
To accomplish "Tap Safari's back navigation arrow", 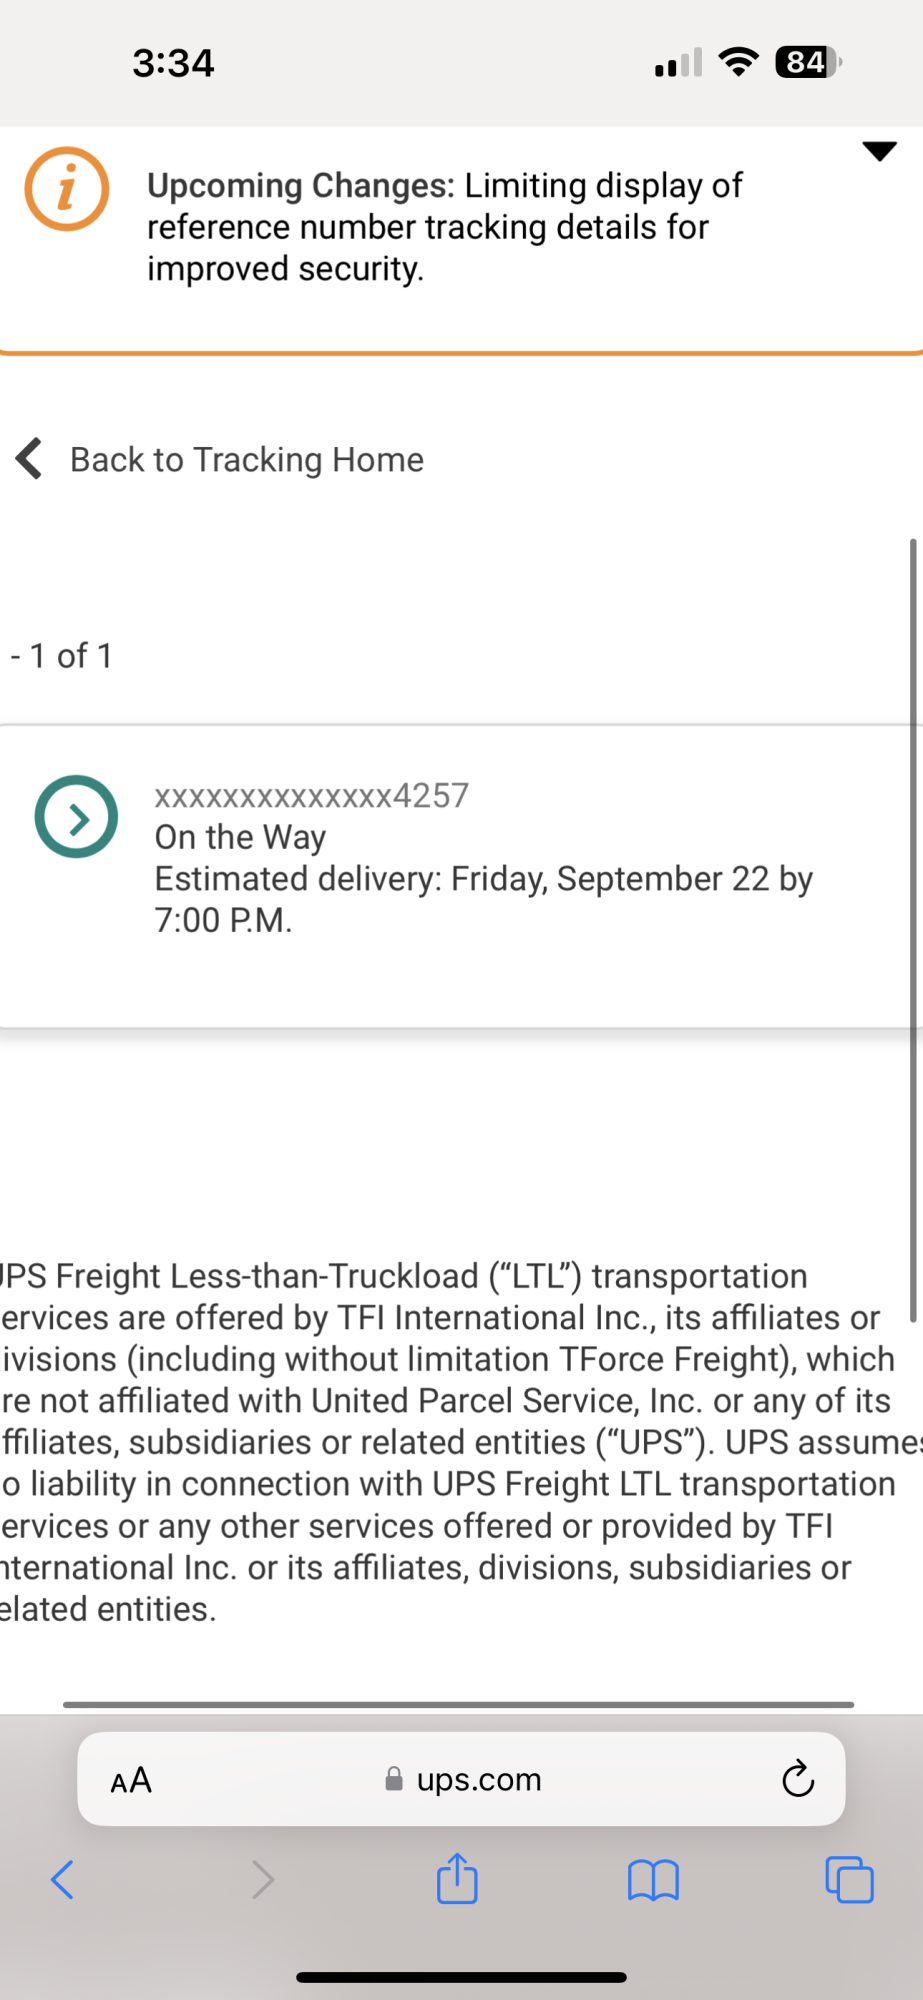I will click(x=62, y=1880).
